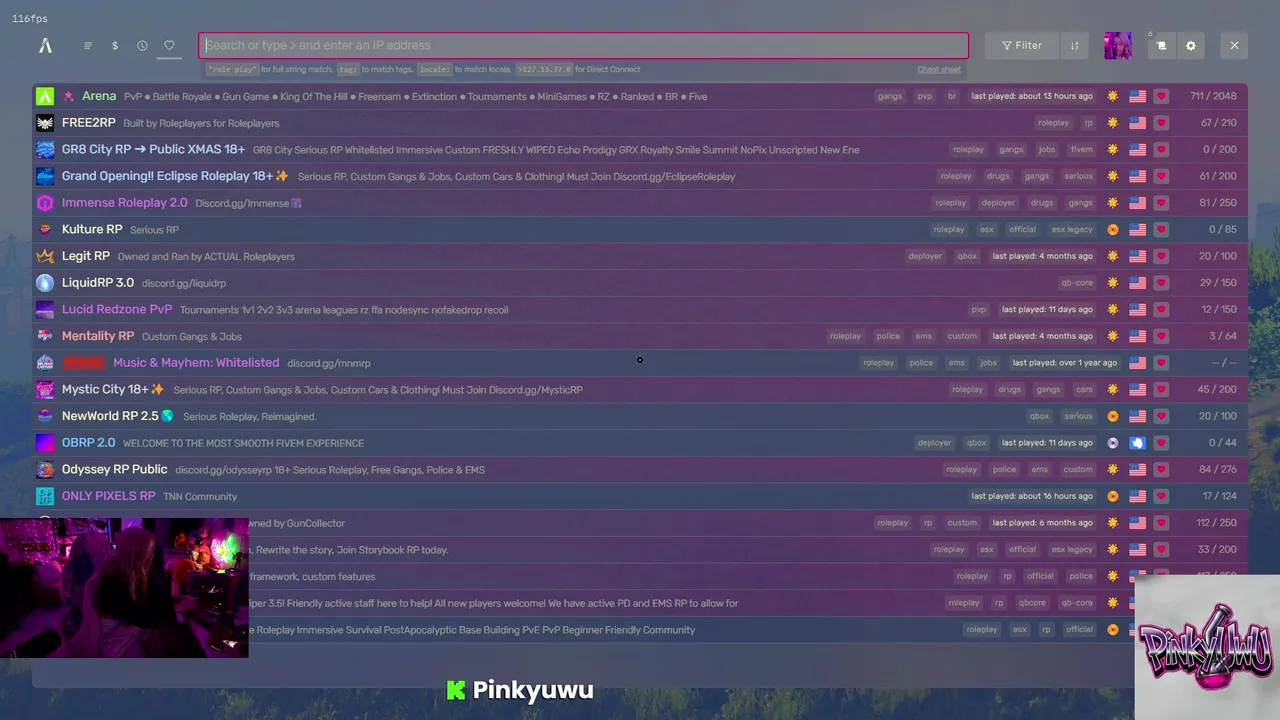
Task: Open the Lucid Redzone PvP server
Action: [x=640, y=309]
